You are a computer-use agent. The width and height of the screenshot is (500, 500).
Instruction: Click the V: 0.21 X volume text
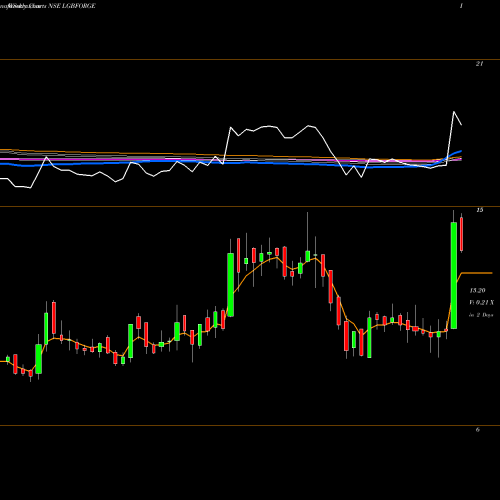pos(482,303)
